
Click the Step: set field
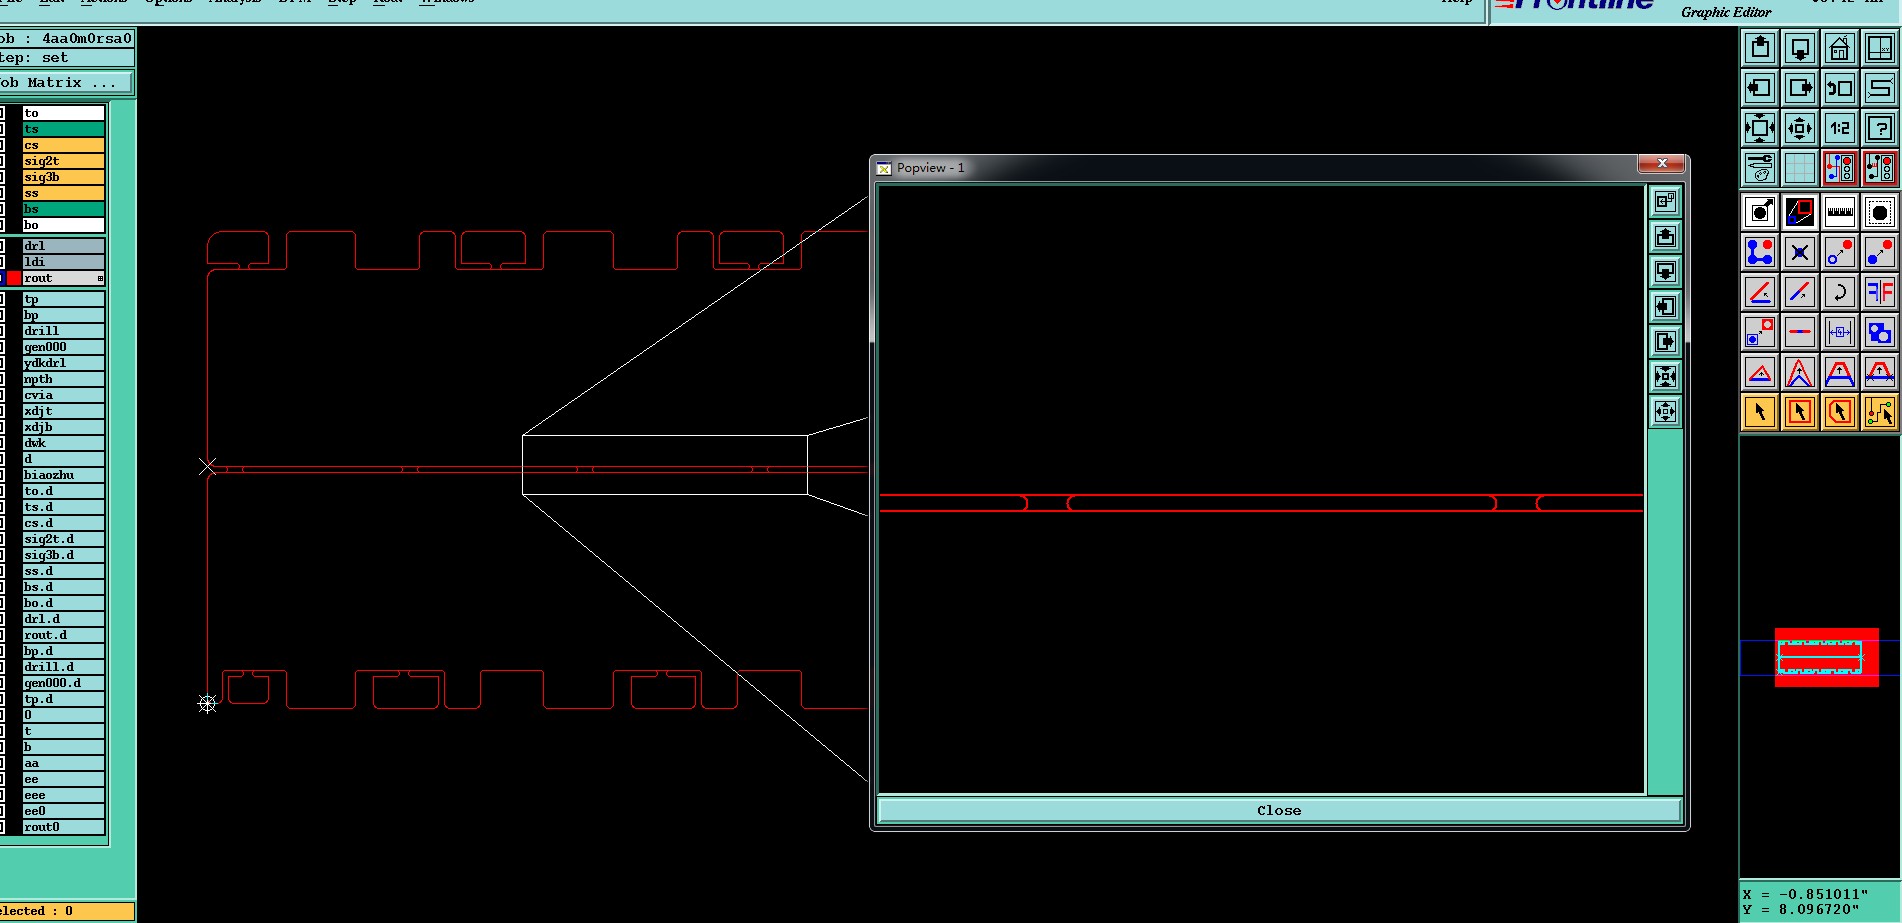pyautogui.click(x=66, y=57)
